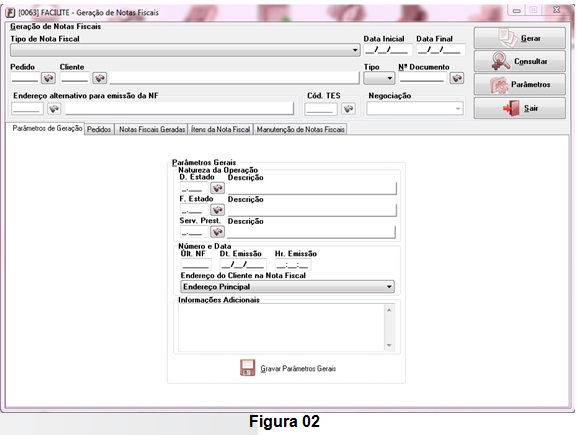The height and width of the screenshot is (435, 577).
Task: Click the alternate address lookup icon
Action: click(x=54, y=109)
